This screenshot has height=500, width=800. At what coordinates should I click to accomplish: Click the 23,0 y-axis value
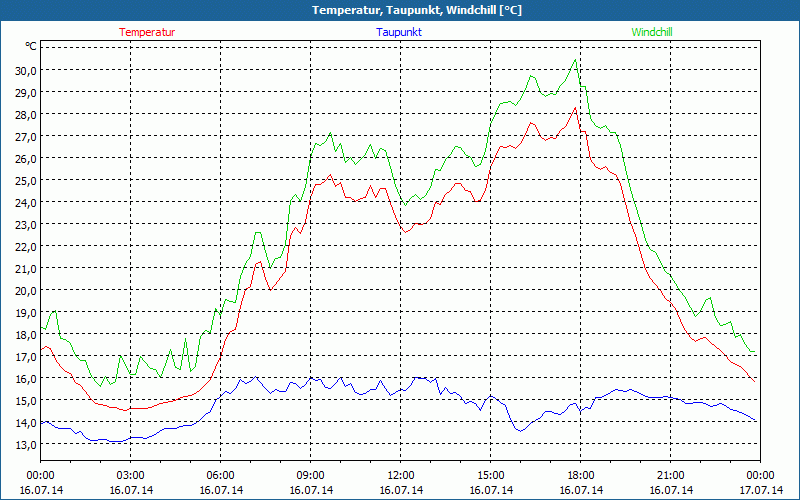pyautogui.click(x=26, y=224)
